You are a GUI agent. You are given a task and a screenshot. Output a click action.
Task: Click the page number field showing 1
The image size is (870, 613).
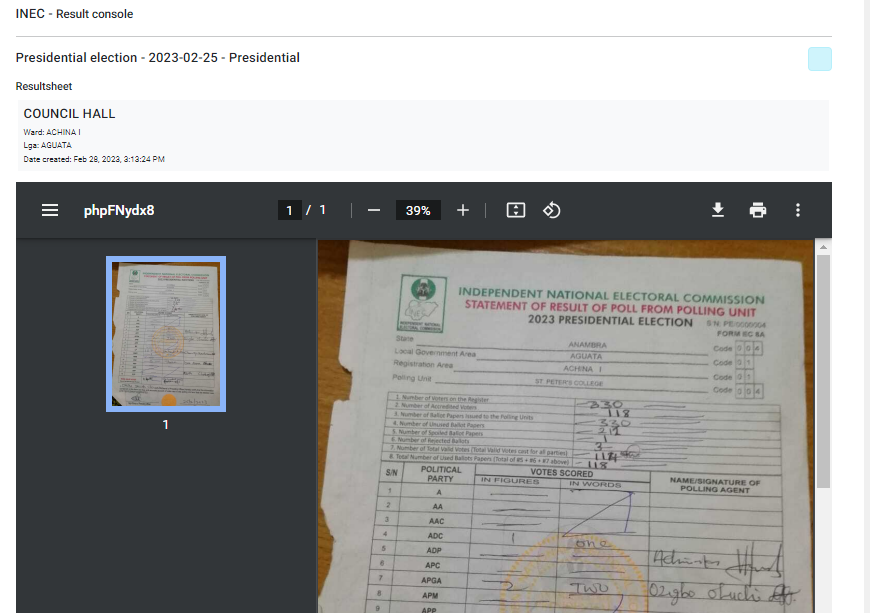(289, 210)
